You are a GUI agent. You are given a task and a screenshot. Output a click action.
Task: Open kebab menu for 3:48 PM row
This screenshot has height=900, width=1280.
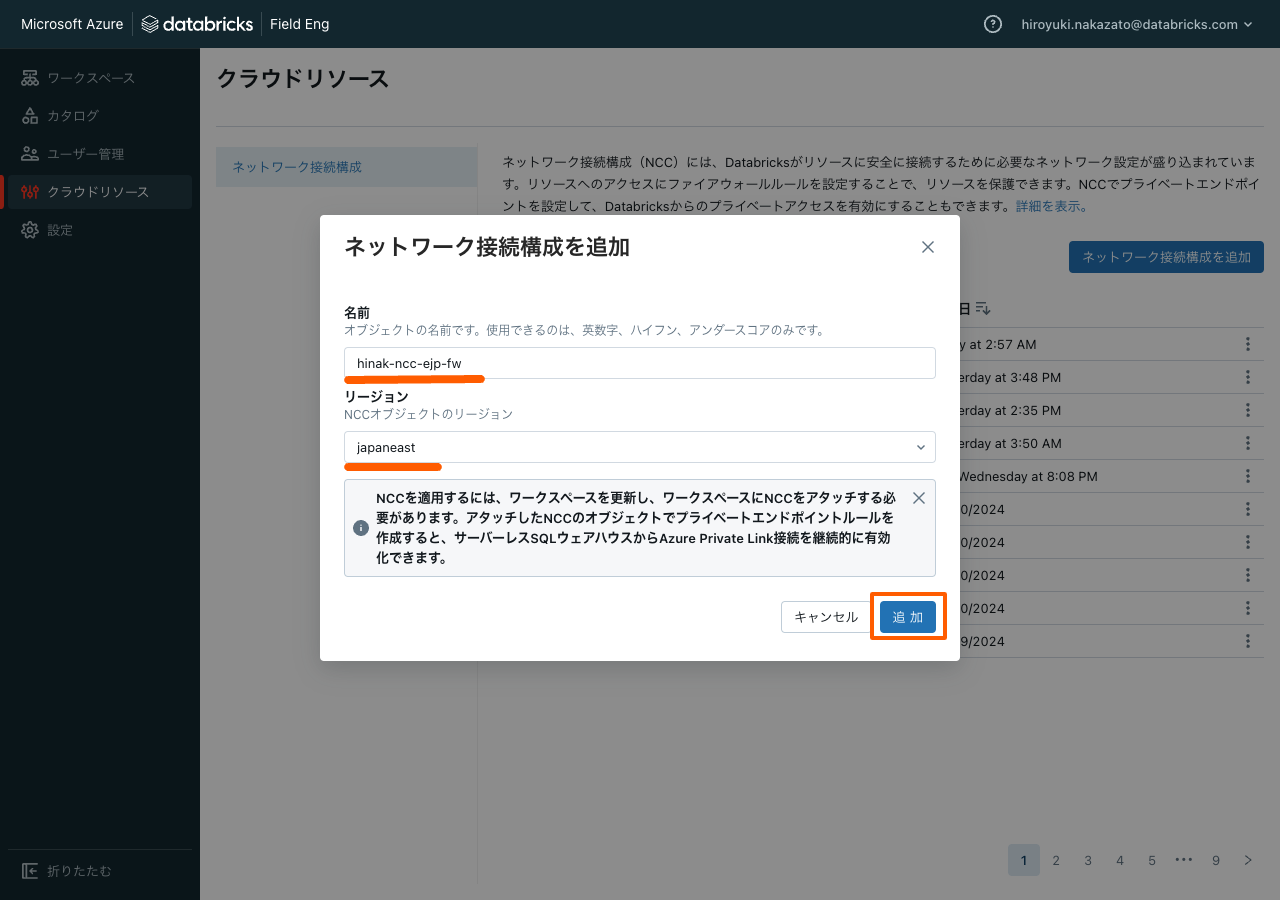[x=1248, y=377]
